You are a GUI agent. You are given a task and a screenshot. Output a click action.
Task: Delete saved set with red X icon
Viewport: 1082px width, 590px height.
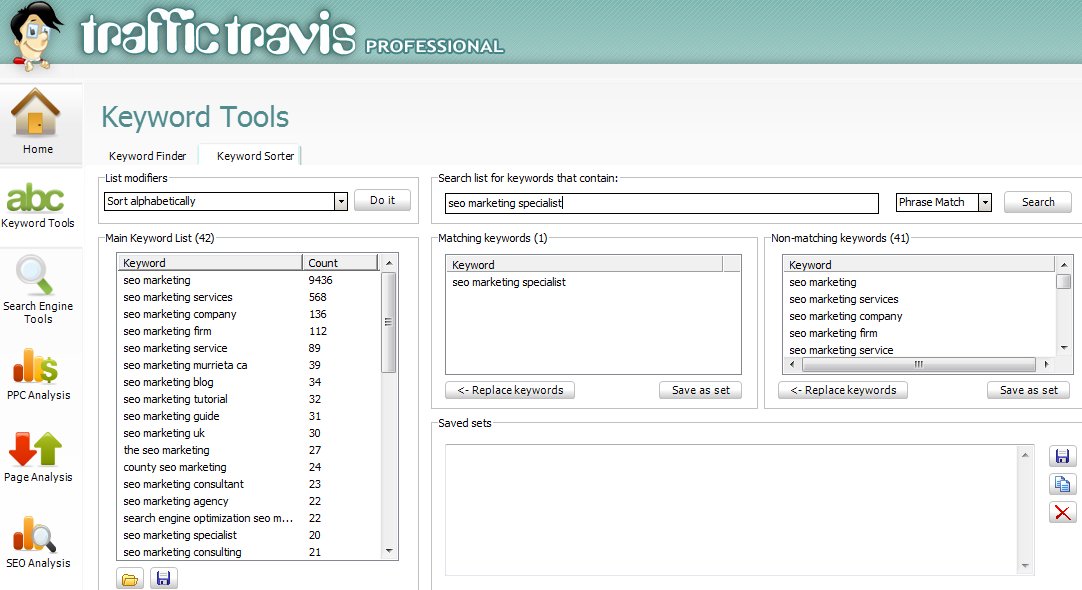(1062, 513)
